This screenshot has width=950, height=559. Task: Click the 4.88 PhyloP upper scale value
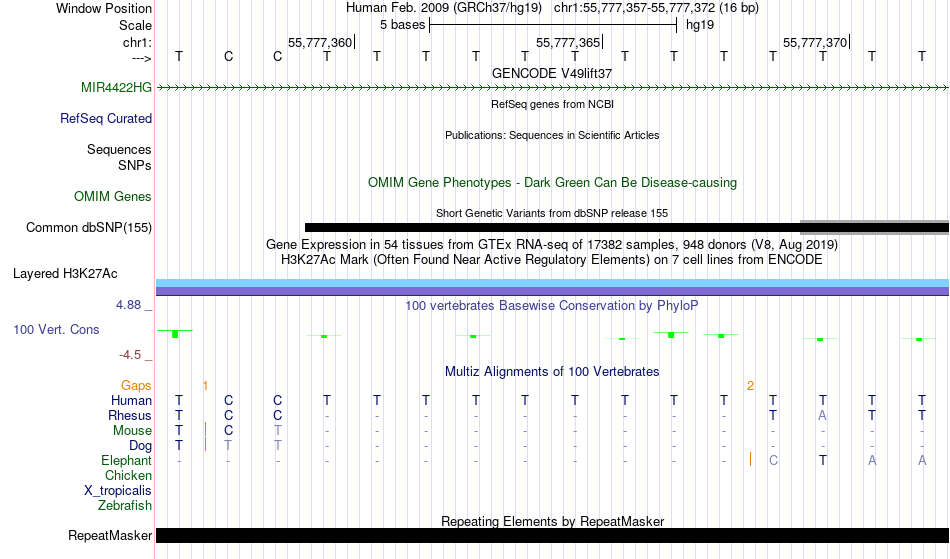[x=128, y=305]
